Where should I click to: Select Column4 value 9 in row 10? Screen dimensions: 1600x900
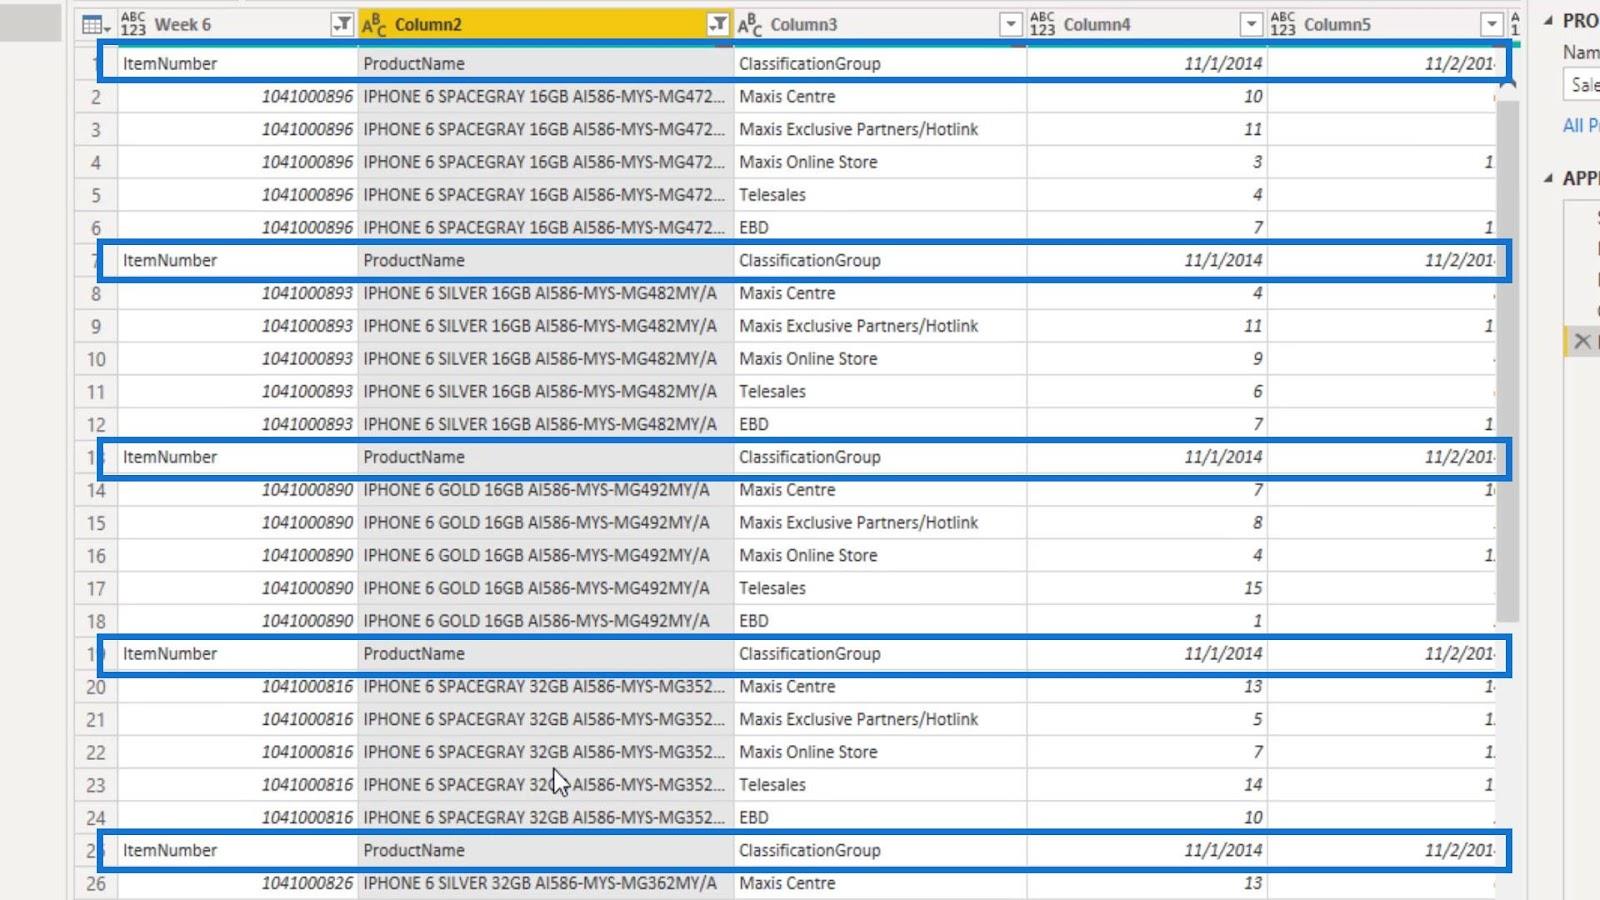(x=1147, y=359)
